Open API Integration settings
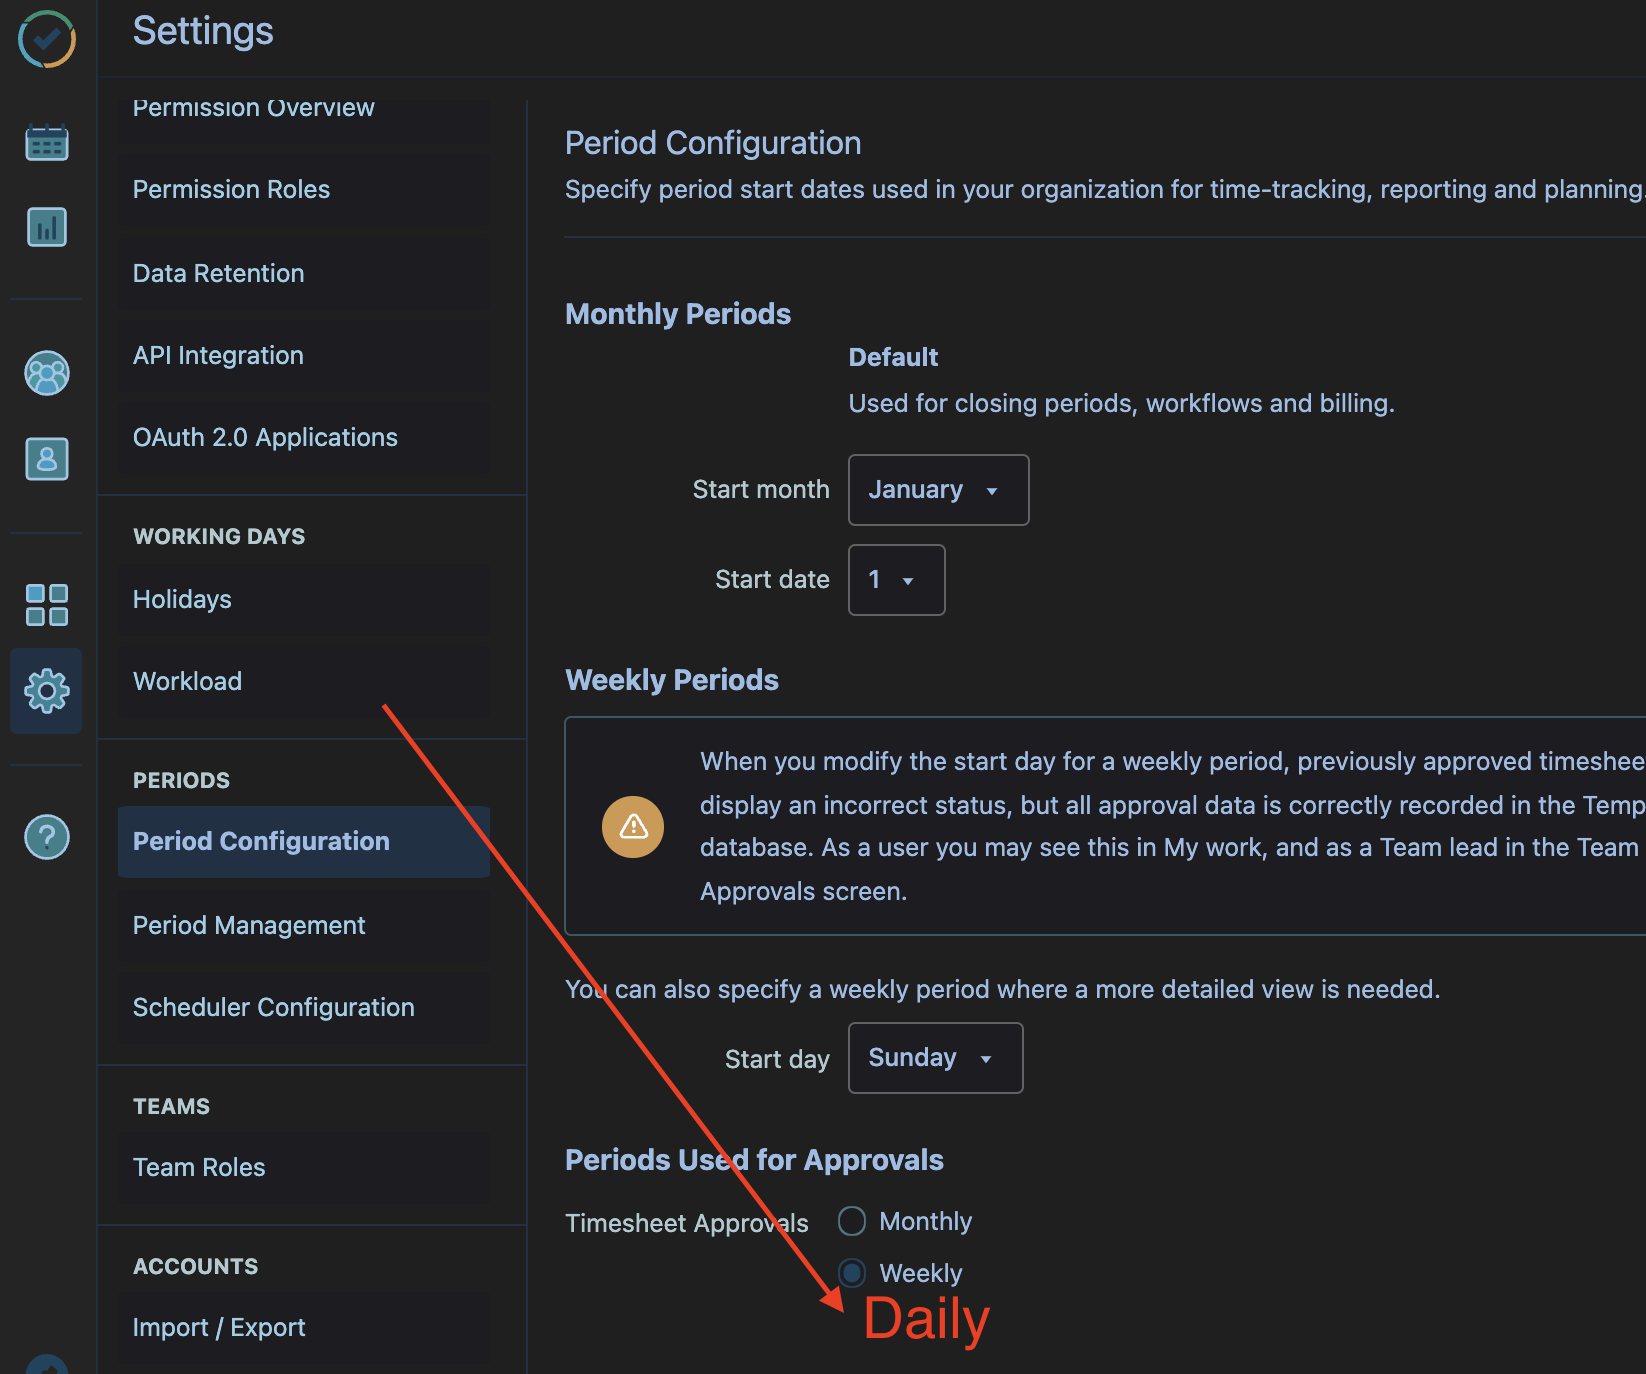The image size is (1646, 1374). click(218, 355)
